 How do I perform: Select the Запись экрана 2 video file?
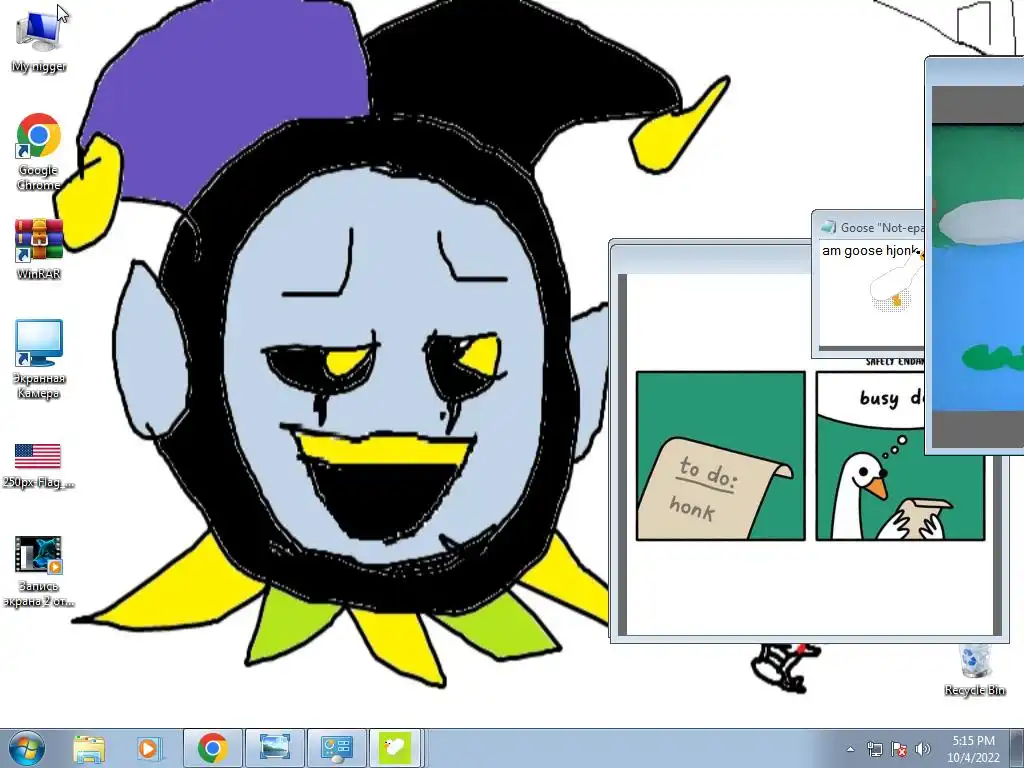tap(38, 571)
